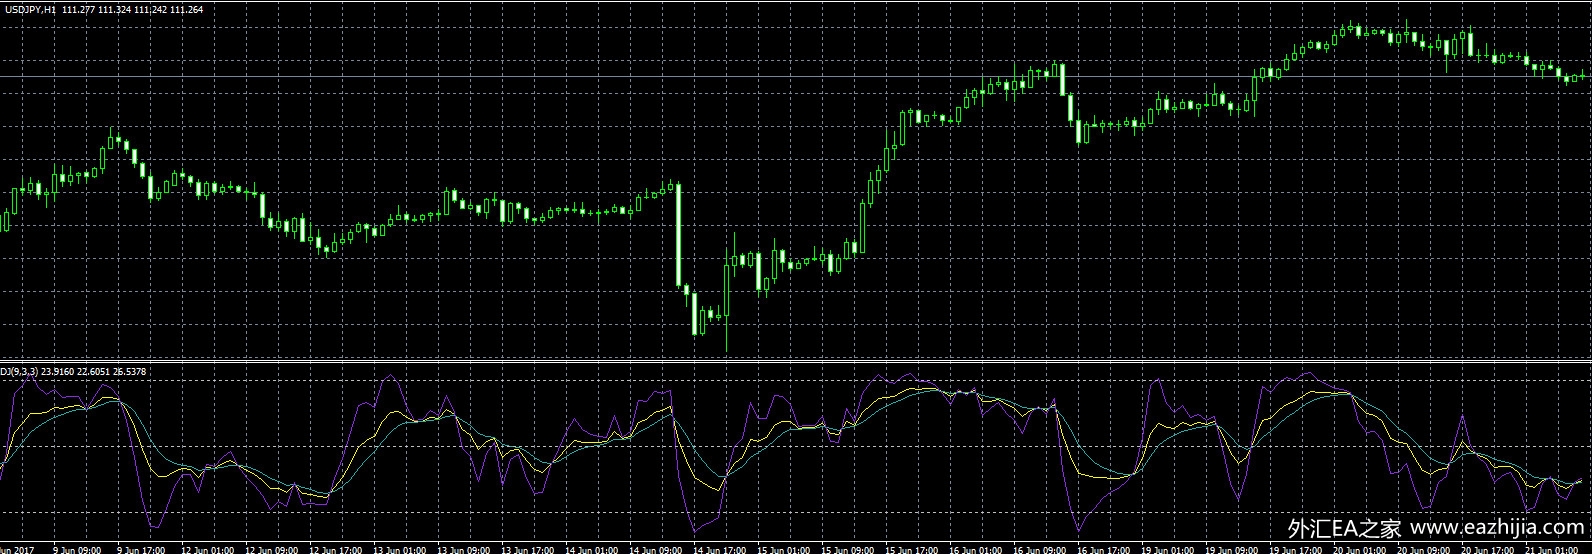The height and width of the screenshot is (554, 1592).
Task: Click the USDJPY,H1 chart title label
Action: point(28,9)
